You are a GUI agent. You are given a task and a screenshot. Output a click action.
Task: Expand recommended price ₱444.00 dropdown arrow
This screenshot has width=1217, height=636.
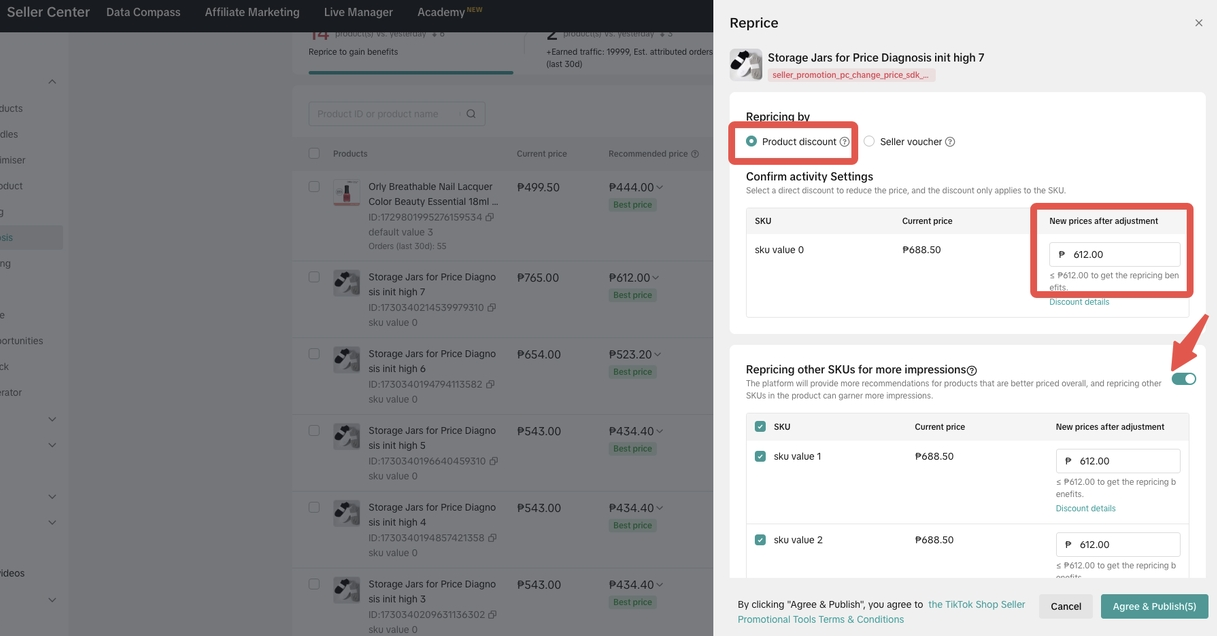point(659,188)
